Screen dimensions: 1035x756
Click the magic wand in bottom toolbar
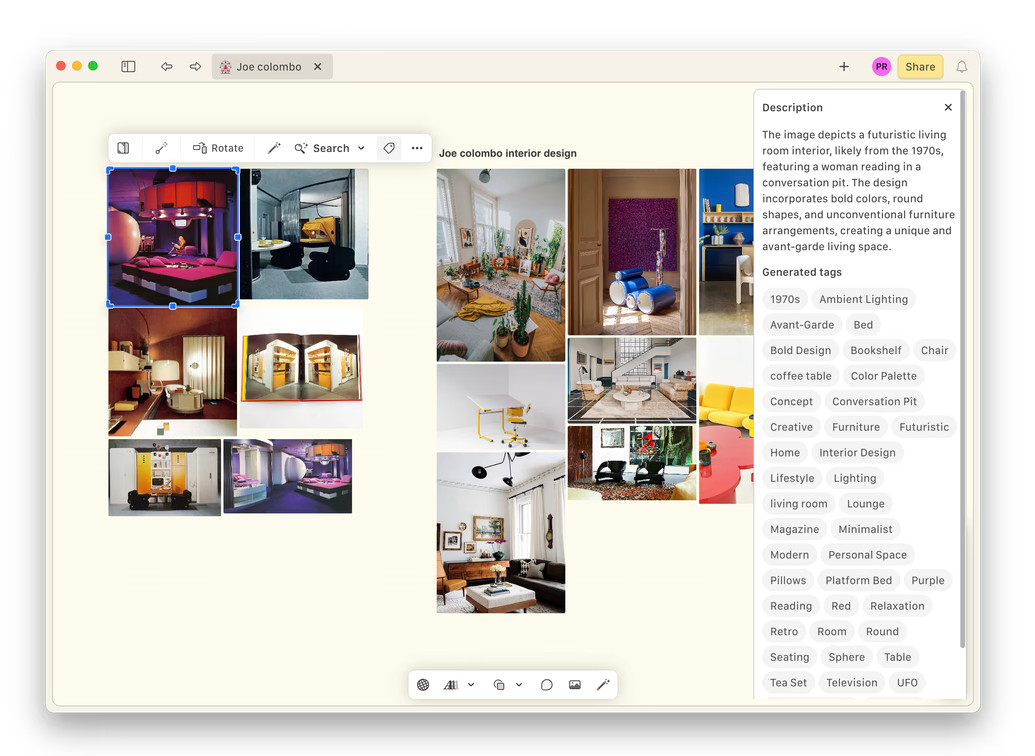click(x=603, y=685)
